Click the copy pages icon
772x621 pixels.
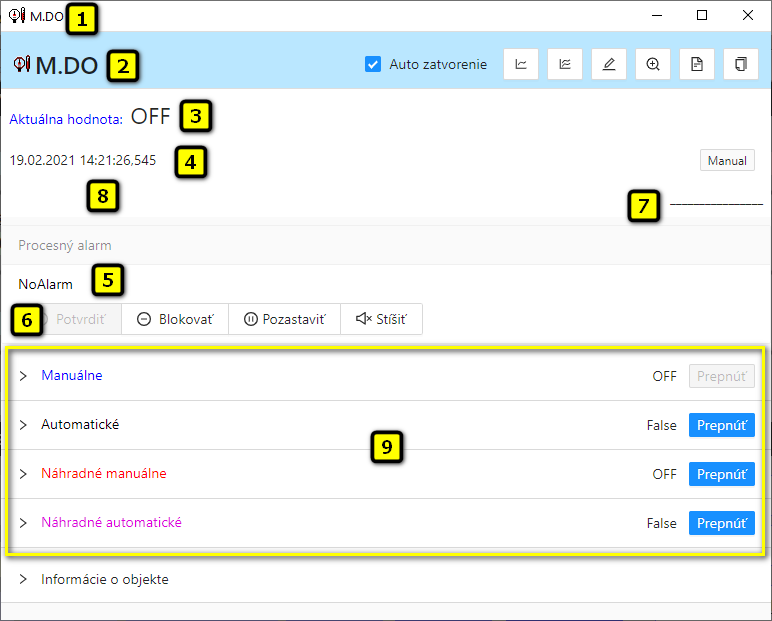pos(741,64)
